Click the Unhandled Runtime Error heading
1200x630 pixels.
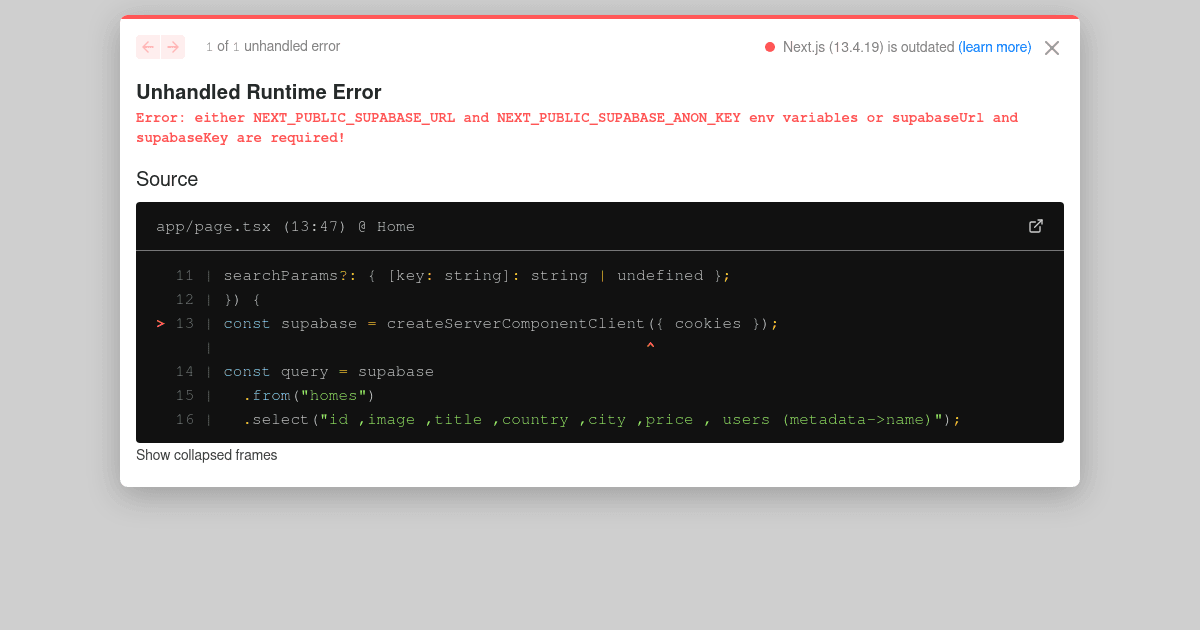point(258,91)
